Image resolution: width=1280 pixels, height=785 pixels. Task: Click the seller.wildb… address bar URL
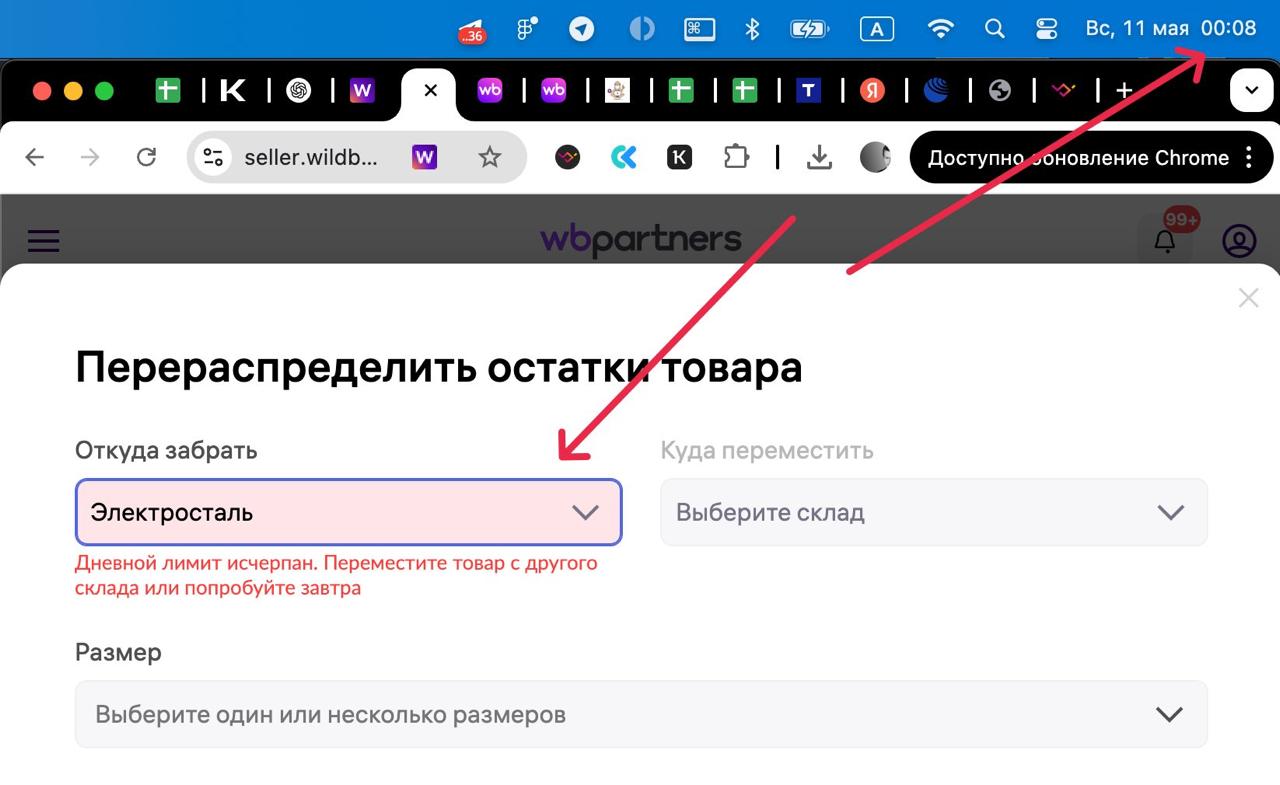click(x=312, y=157)
